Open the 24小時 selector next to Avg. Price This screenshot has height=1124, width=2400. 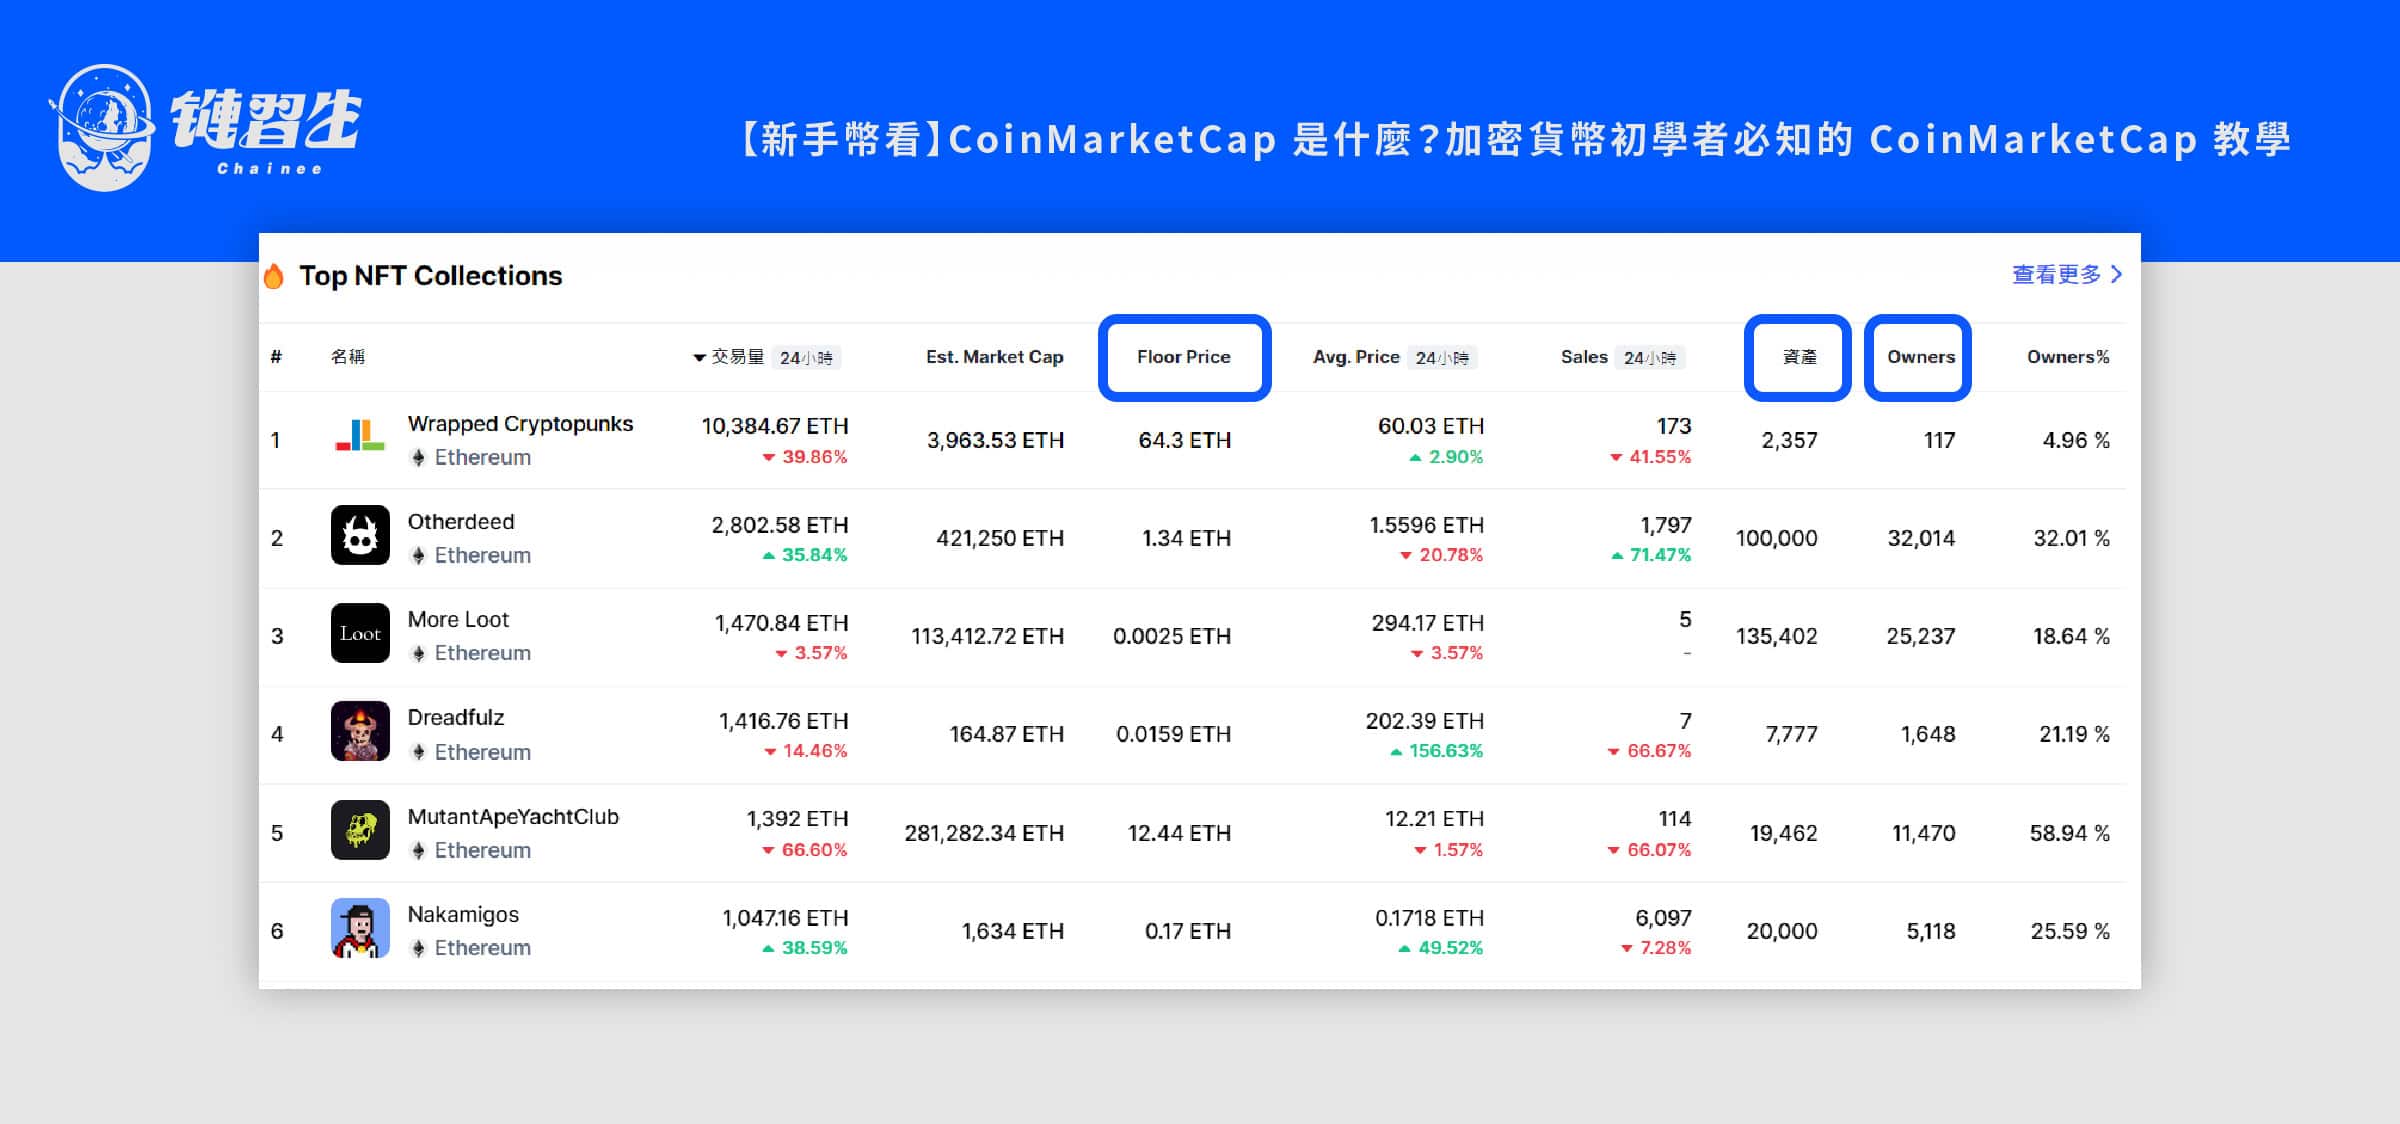1442,357
